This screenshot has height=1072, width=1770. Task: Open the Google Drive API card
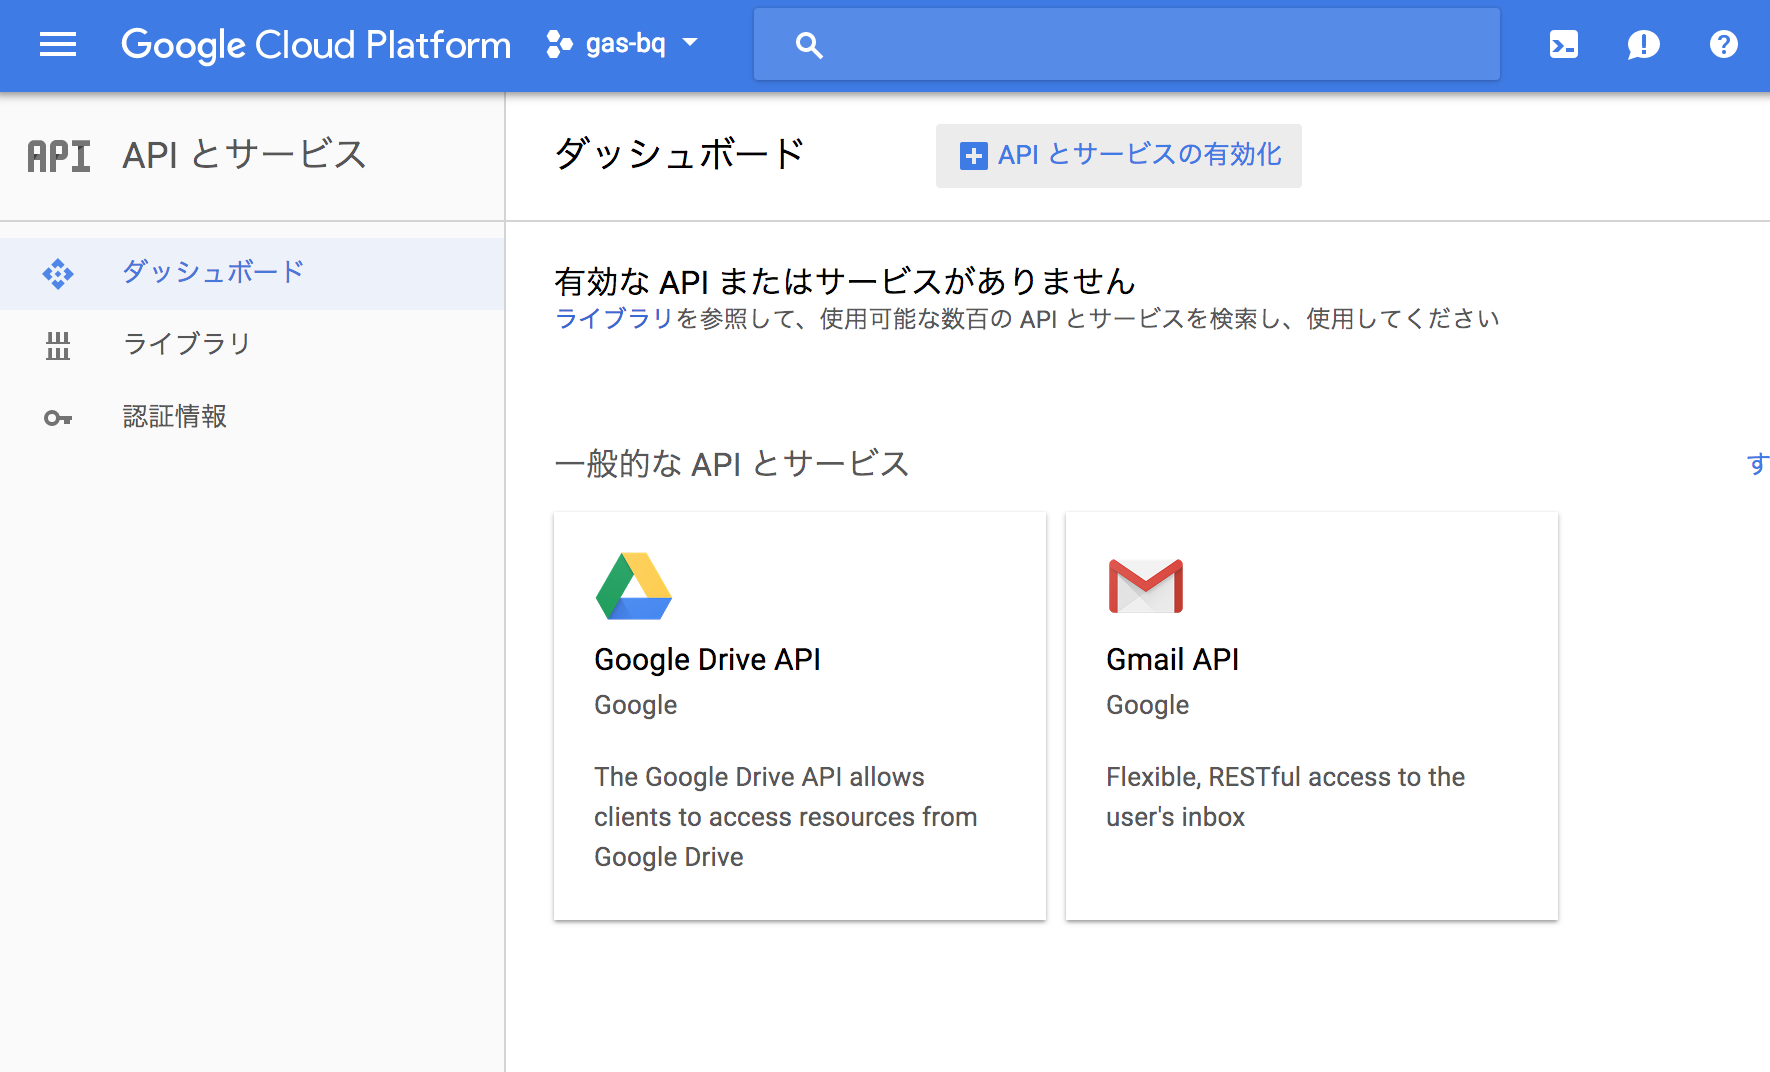[800, 716]
